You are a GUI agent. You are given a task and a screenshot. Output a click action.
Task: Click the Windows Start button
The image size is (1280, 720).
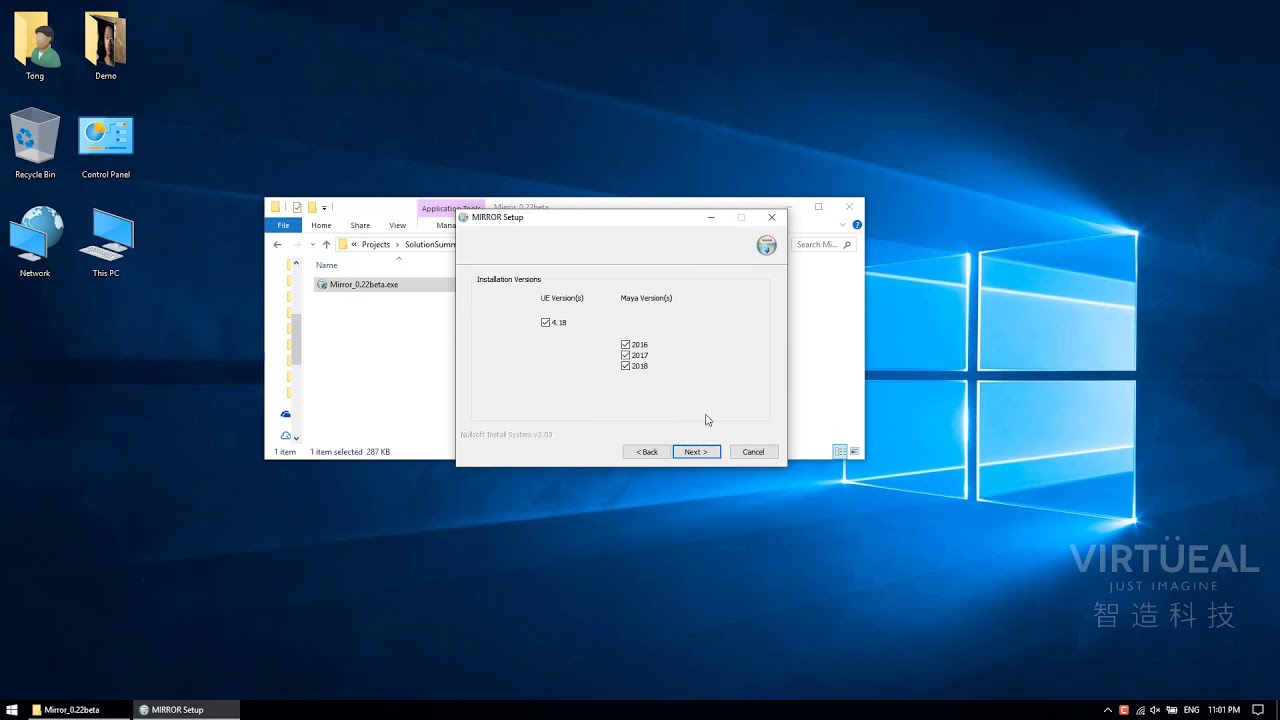click(x=12, y=710)
